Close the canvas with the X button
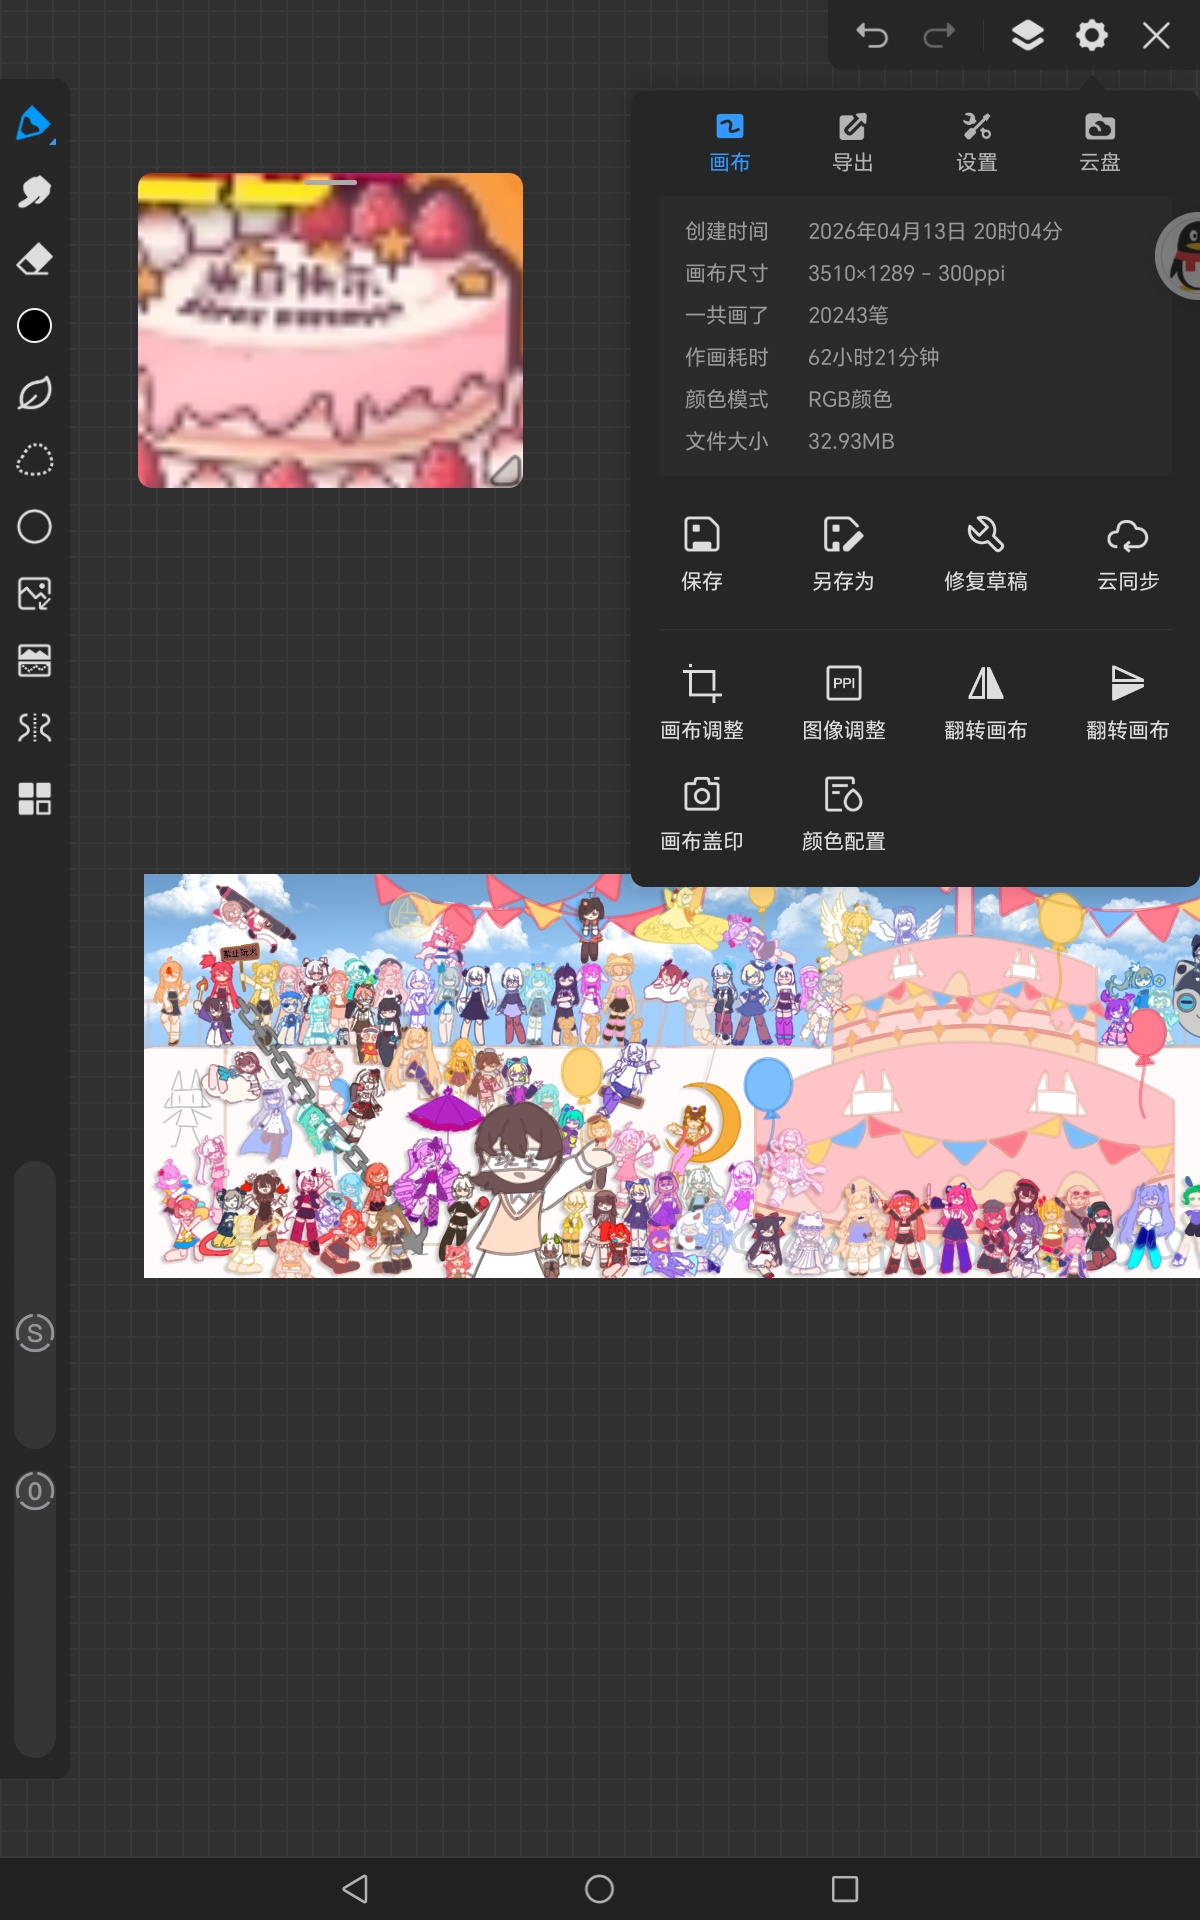This screenshot has height=1920, width=1200. [1156, 36]
